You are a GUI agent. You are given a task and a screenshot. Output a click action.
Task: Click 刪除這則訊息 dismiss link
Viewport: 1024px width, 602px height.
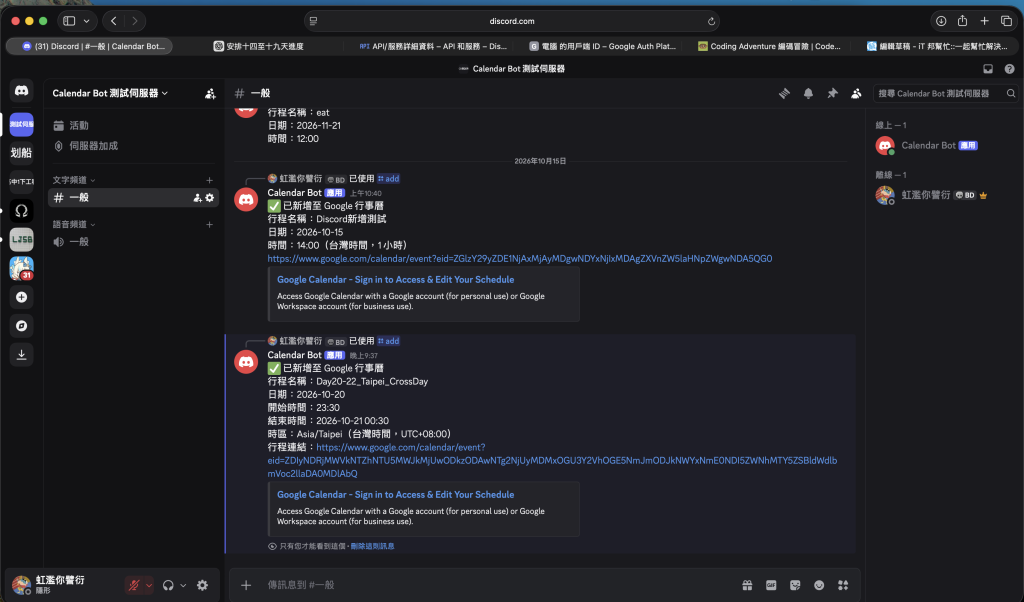coord(372,547)
